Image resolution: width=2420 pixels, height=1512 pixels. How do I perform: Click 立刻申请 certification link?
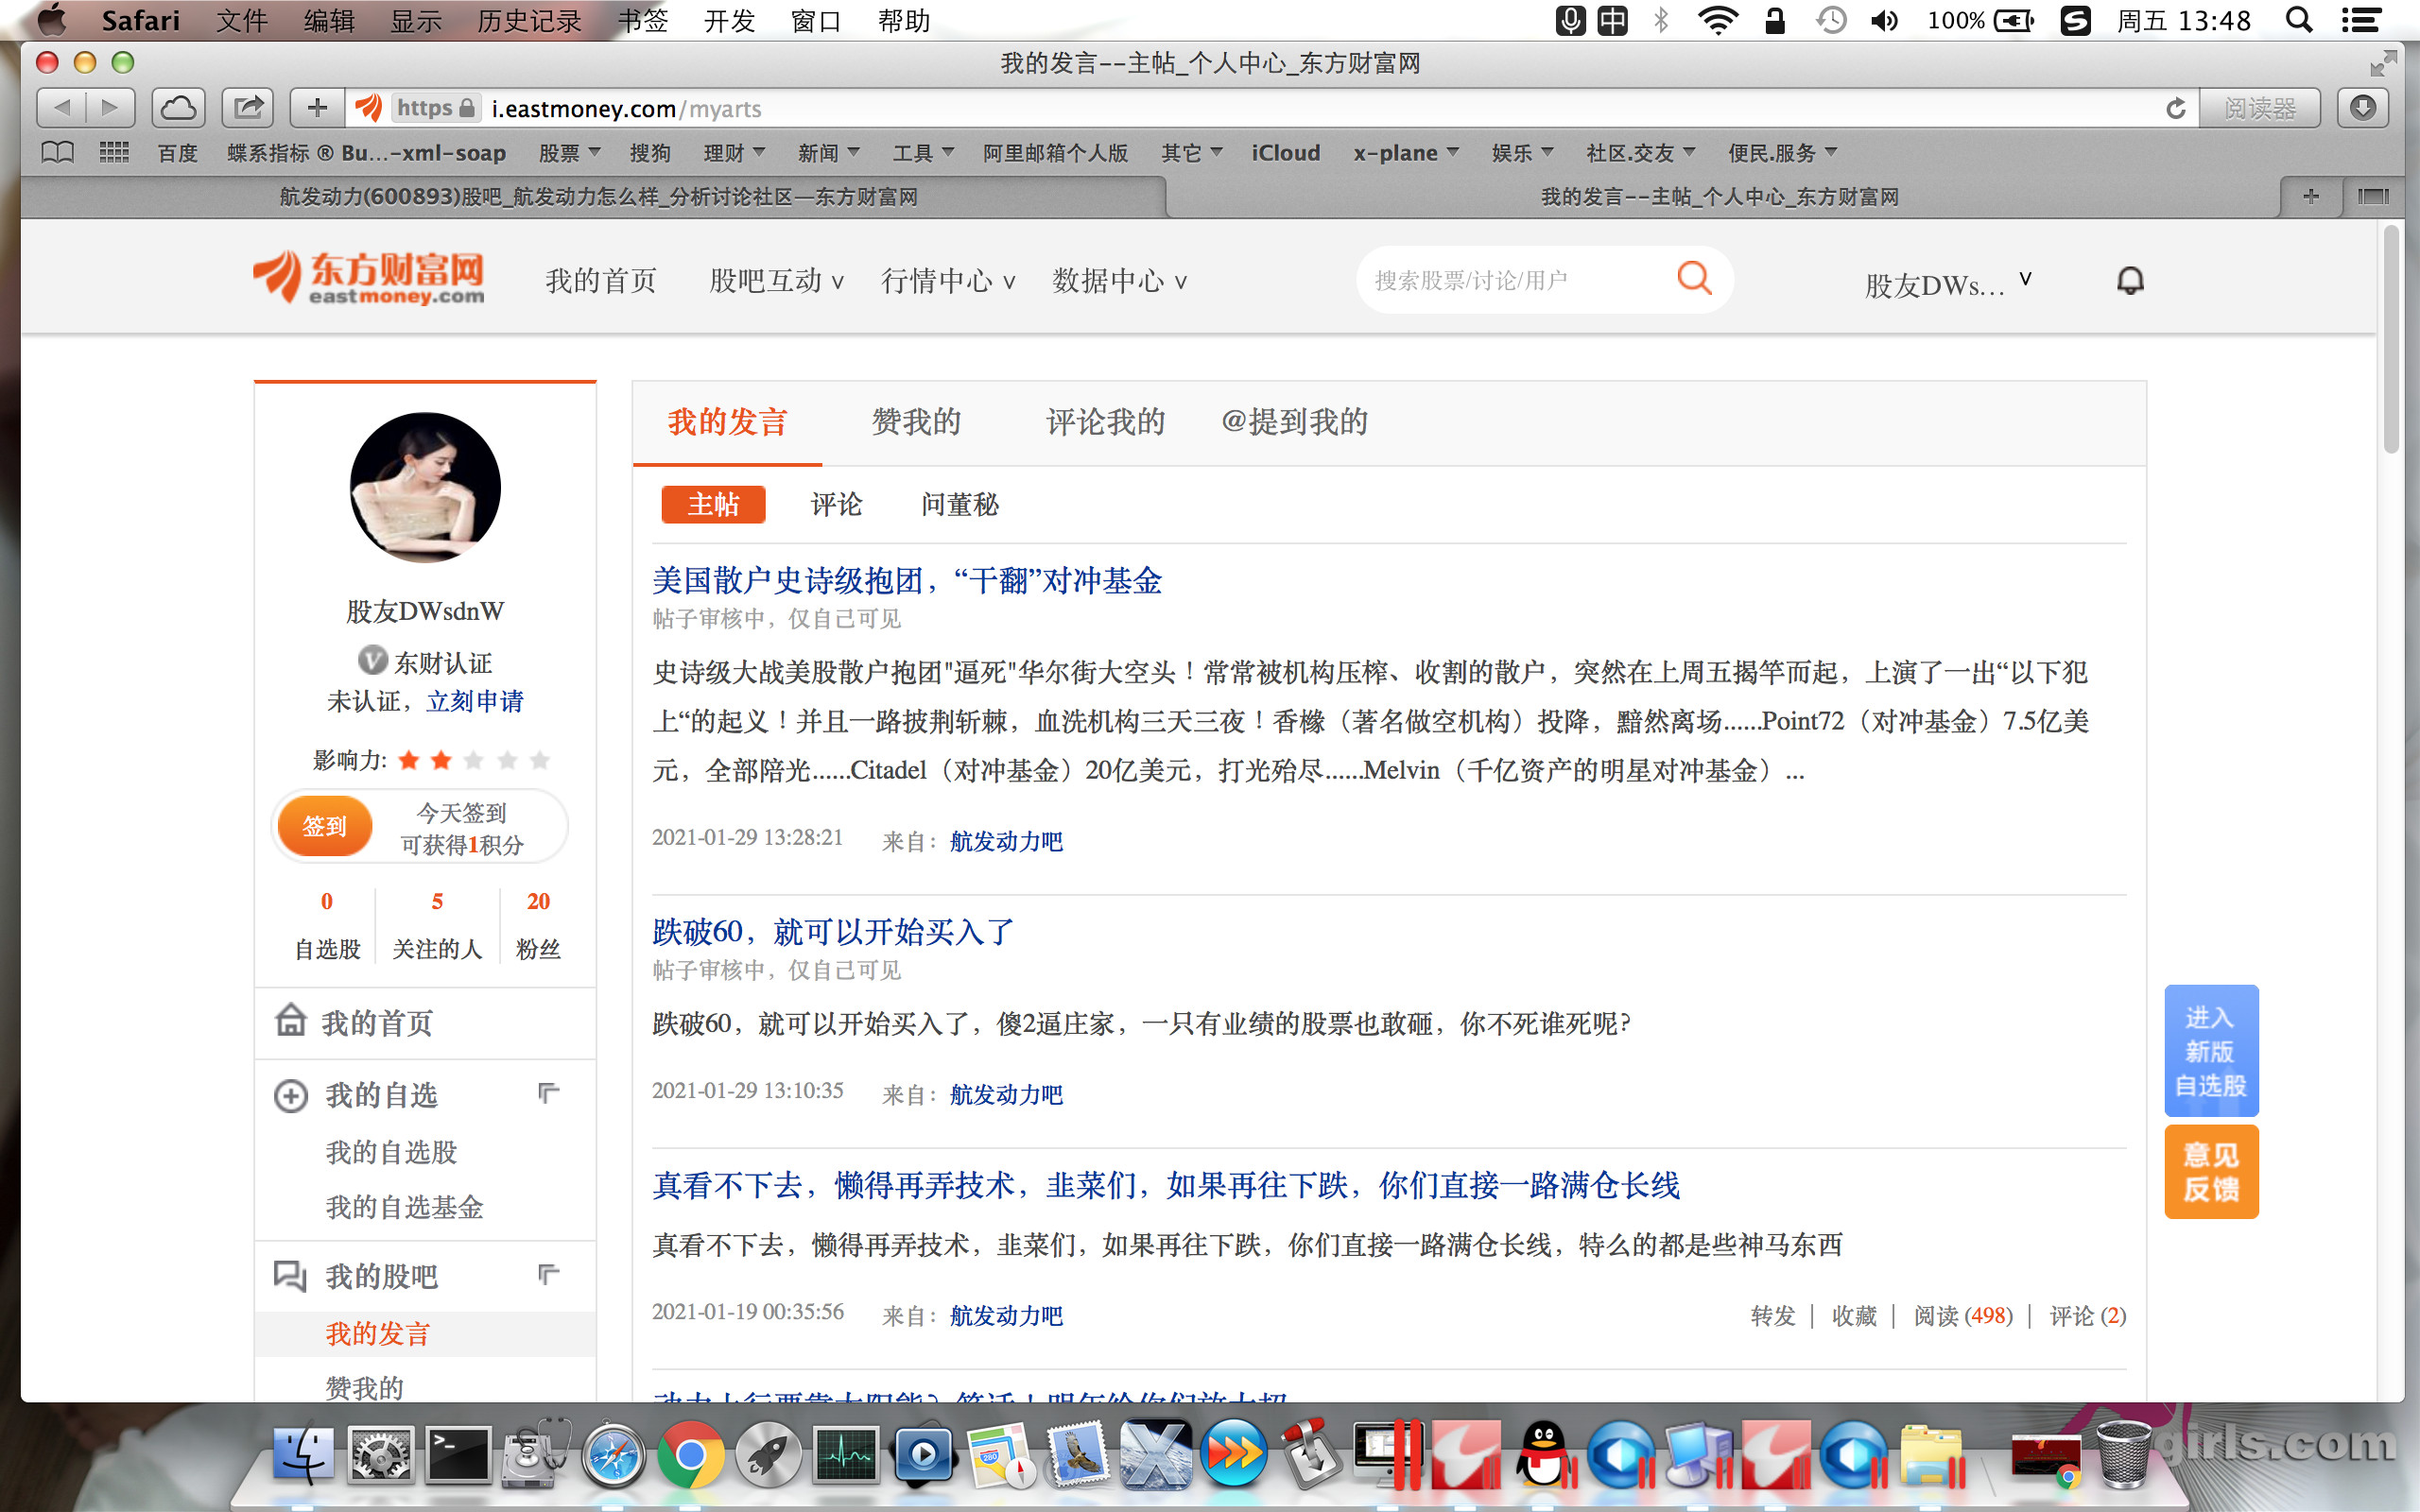(474, 701)
